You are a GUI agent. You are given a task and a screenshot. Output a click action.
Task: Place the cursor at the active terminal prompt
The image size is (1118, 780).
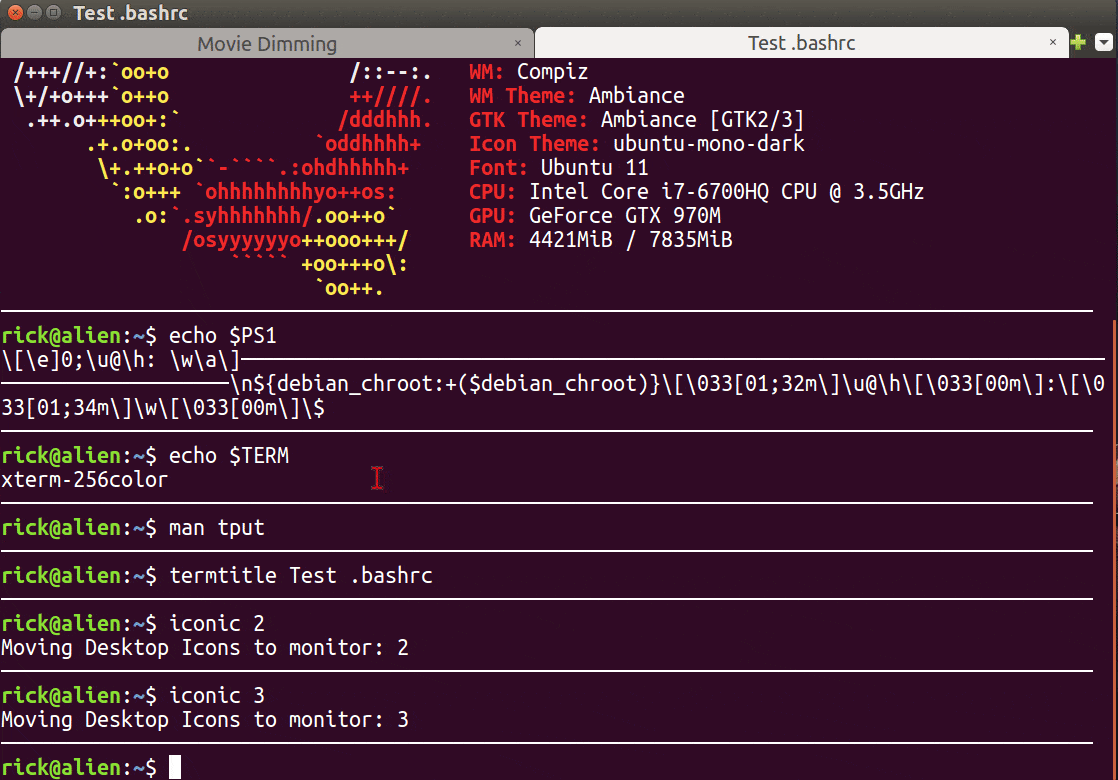click(173, 766)
